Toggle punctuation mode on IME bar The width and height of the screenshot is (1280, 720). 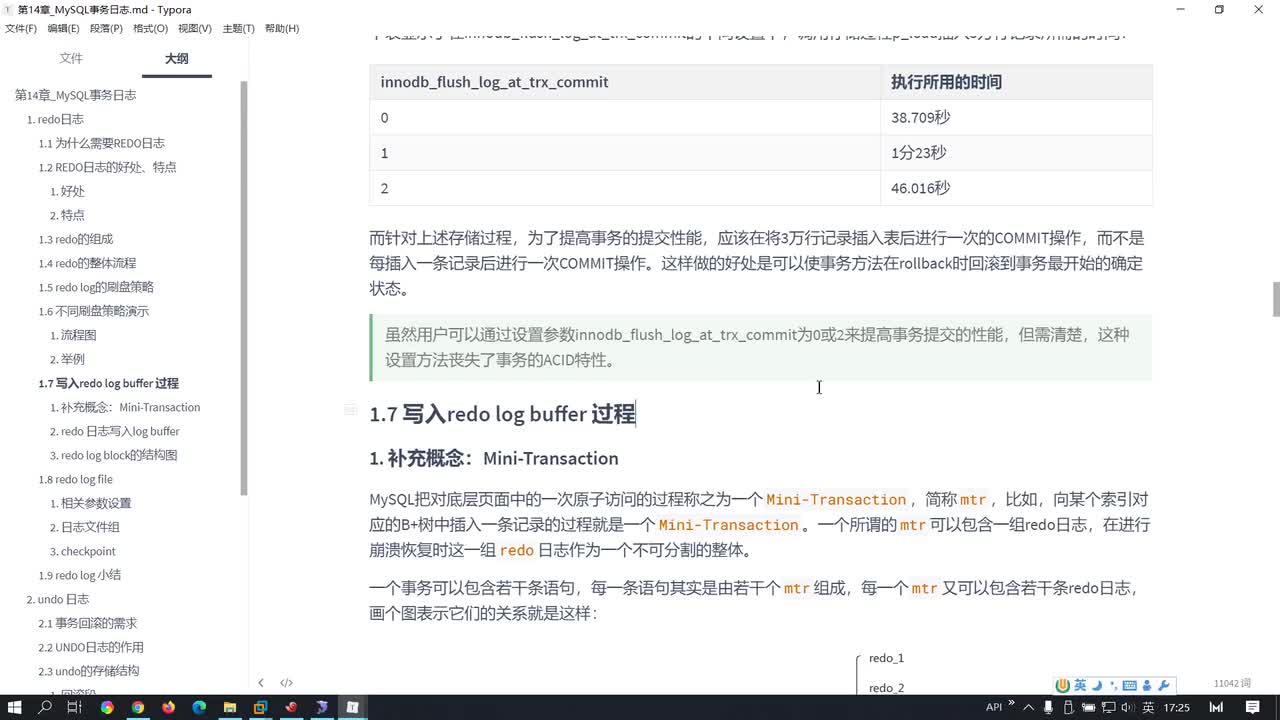pyautogui.click(x=1113, y=685)
